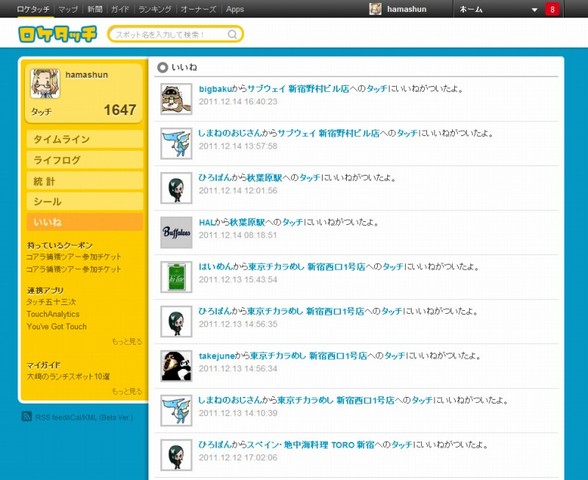This screenshot has height=480, width=588.
Task: Click takejune user link
Action: (217, 356)
